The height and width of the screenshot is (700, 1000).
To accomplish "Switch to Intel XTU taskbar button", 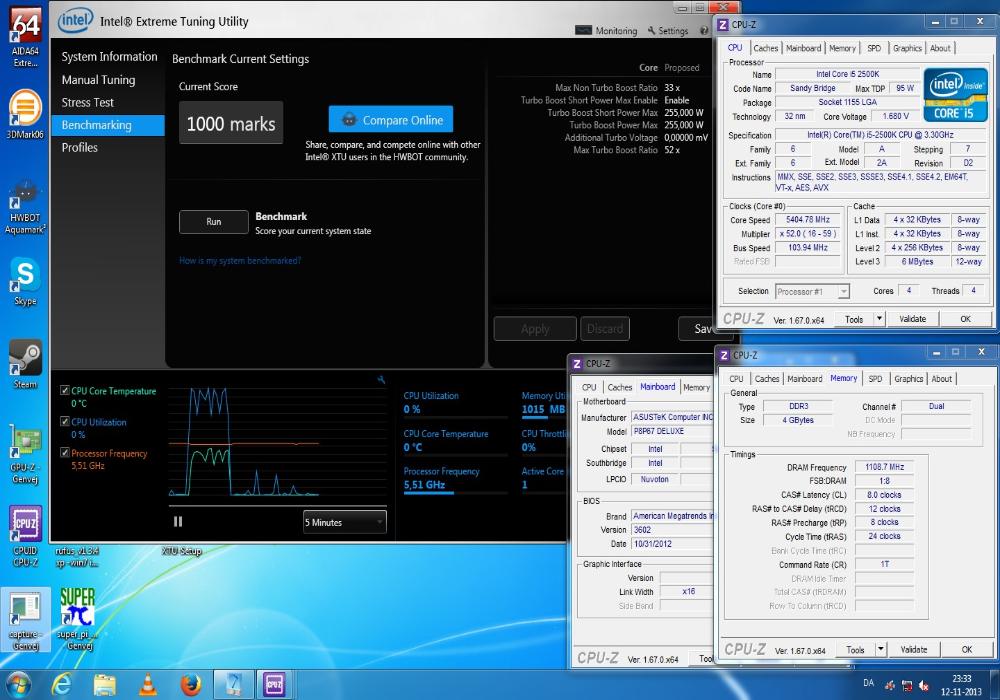I will pos(232,685).
